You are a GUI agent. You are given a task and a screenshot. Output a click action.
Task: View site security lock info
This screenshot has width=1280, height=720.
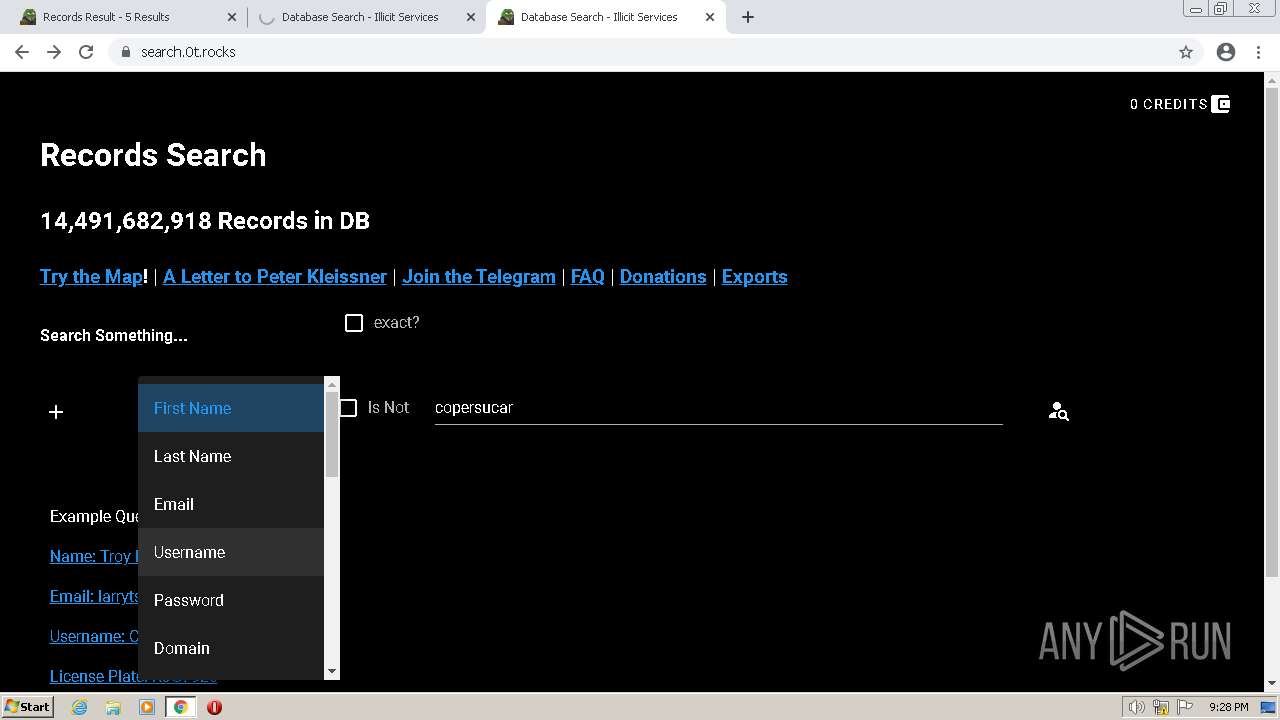tap(126, 52)
